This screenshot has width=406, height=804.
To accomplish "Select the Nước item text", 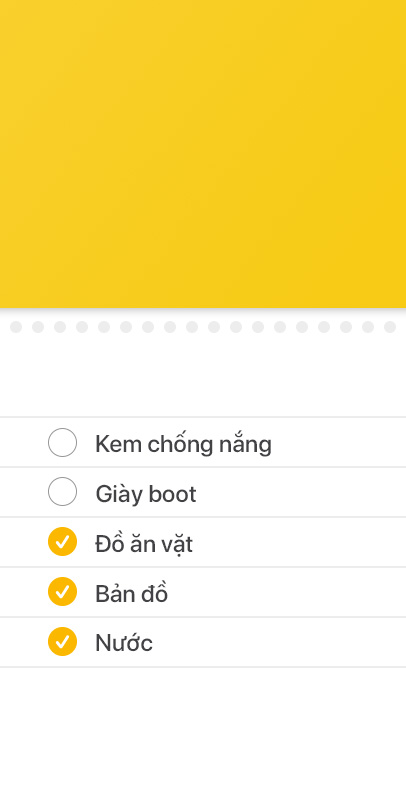I will (x=124, y=642).
